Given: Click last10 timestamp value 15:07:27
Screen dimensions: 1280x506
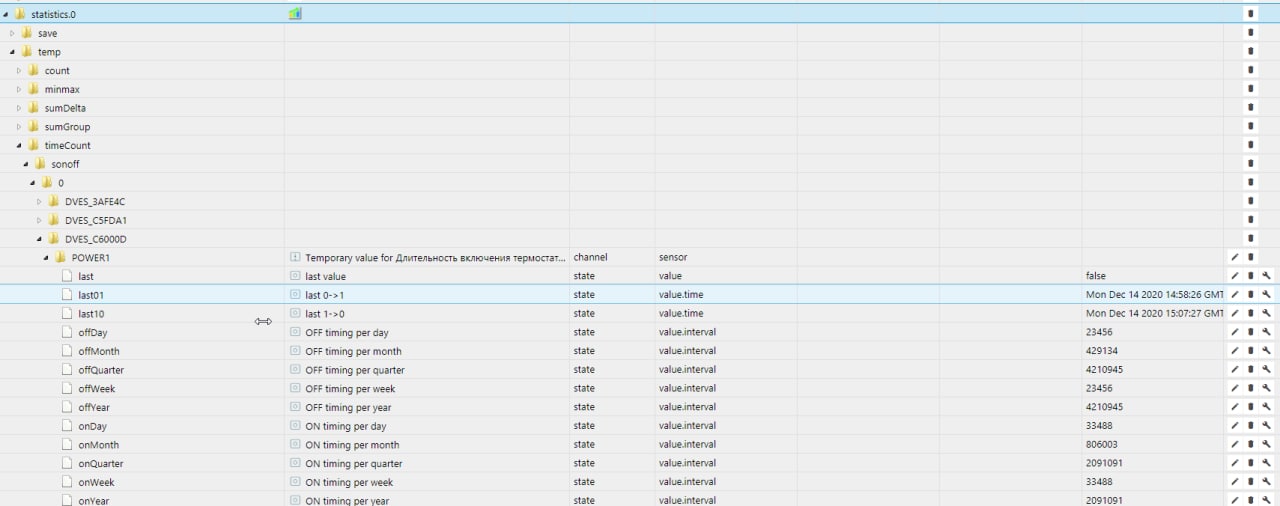Looking at the screenshot, I should 1155,313.
